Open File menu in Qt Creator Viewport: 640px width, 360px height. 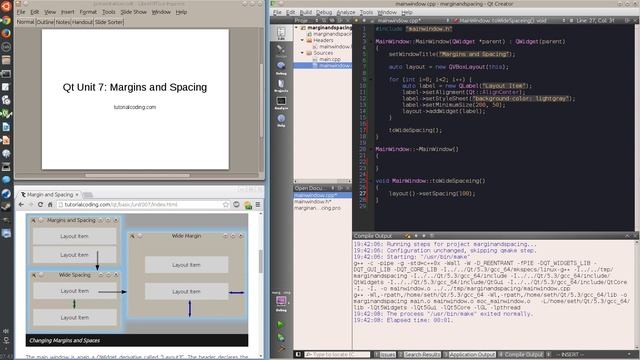point(277,12)
